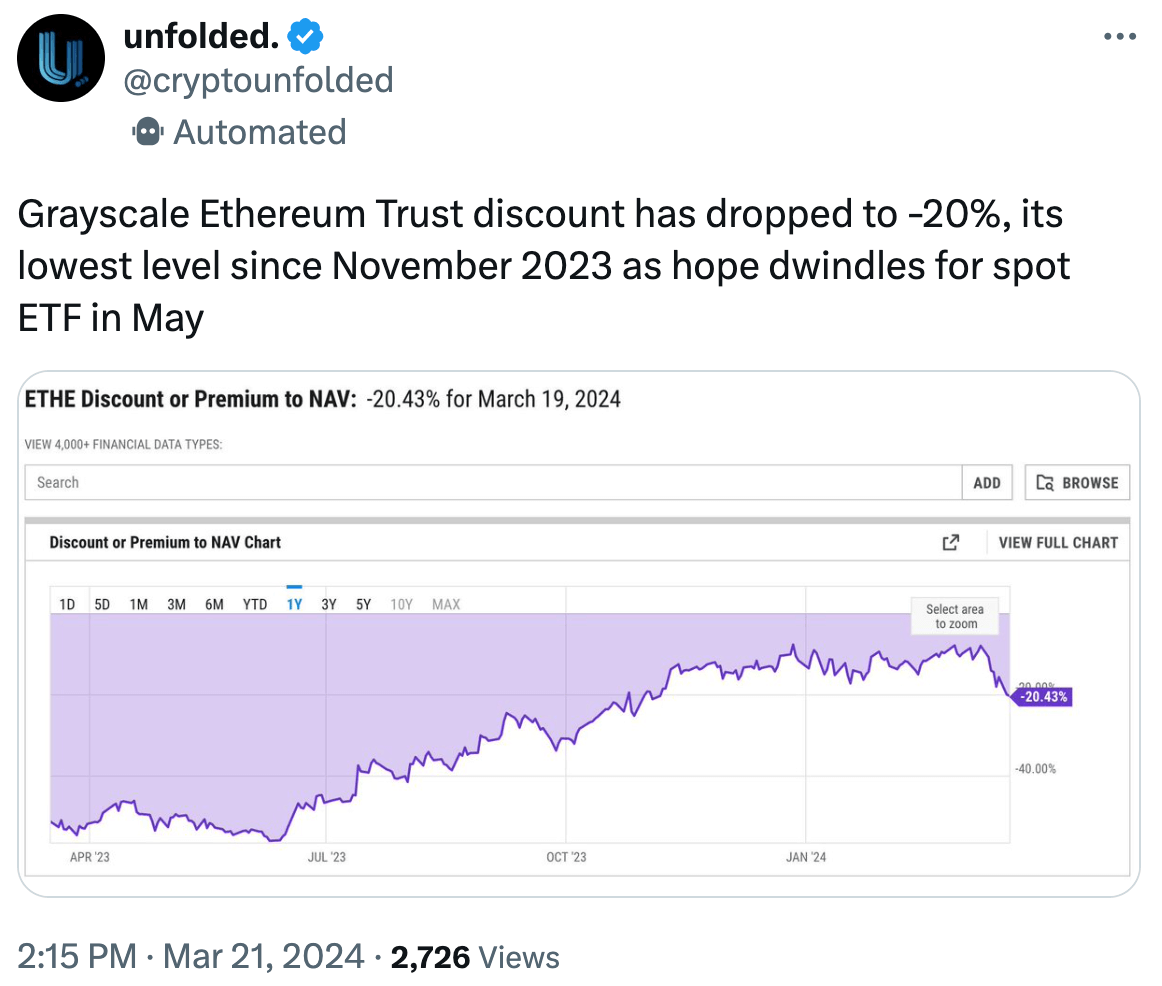Click the blue verified badge
Image resolution: width=1162 pixels, height=986 pixels.
[x=303, y=34]
